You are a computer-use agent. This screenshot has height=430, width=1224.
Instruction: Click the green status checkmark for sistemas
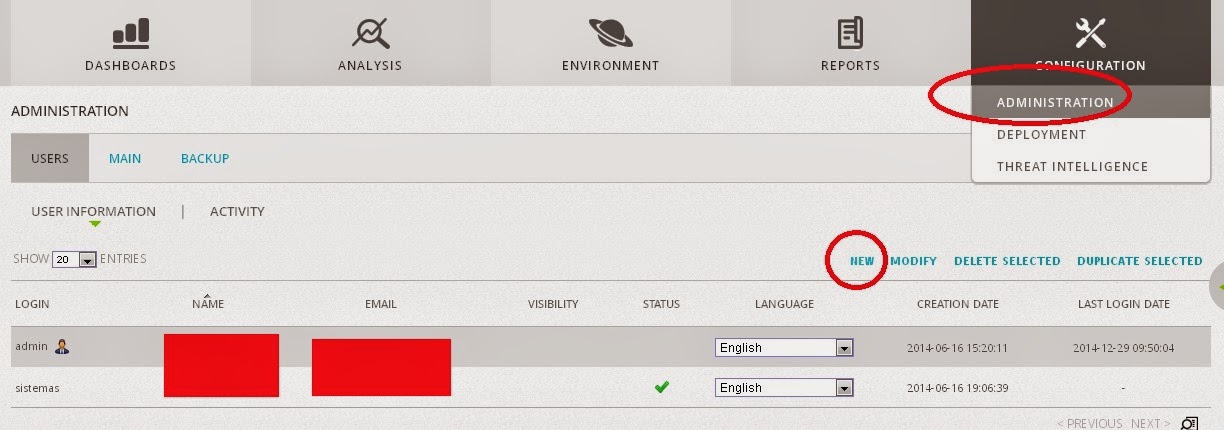[661, 387]
